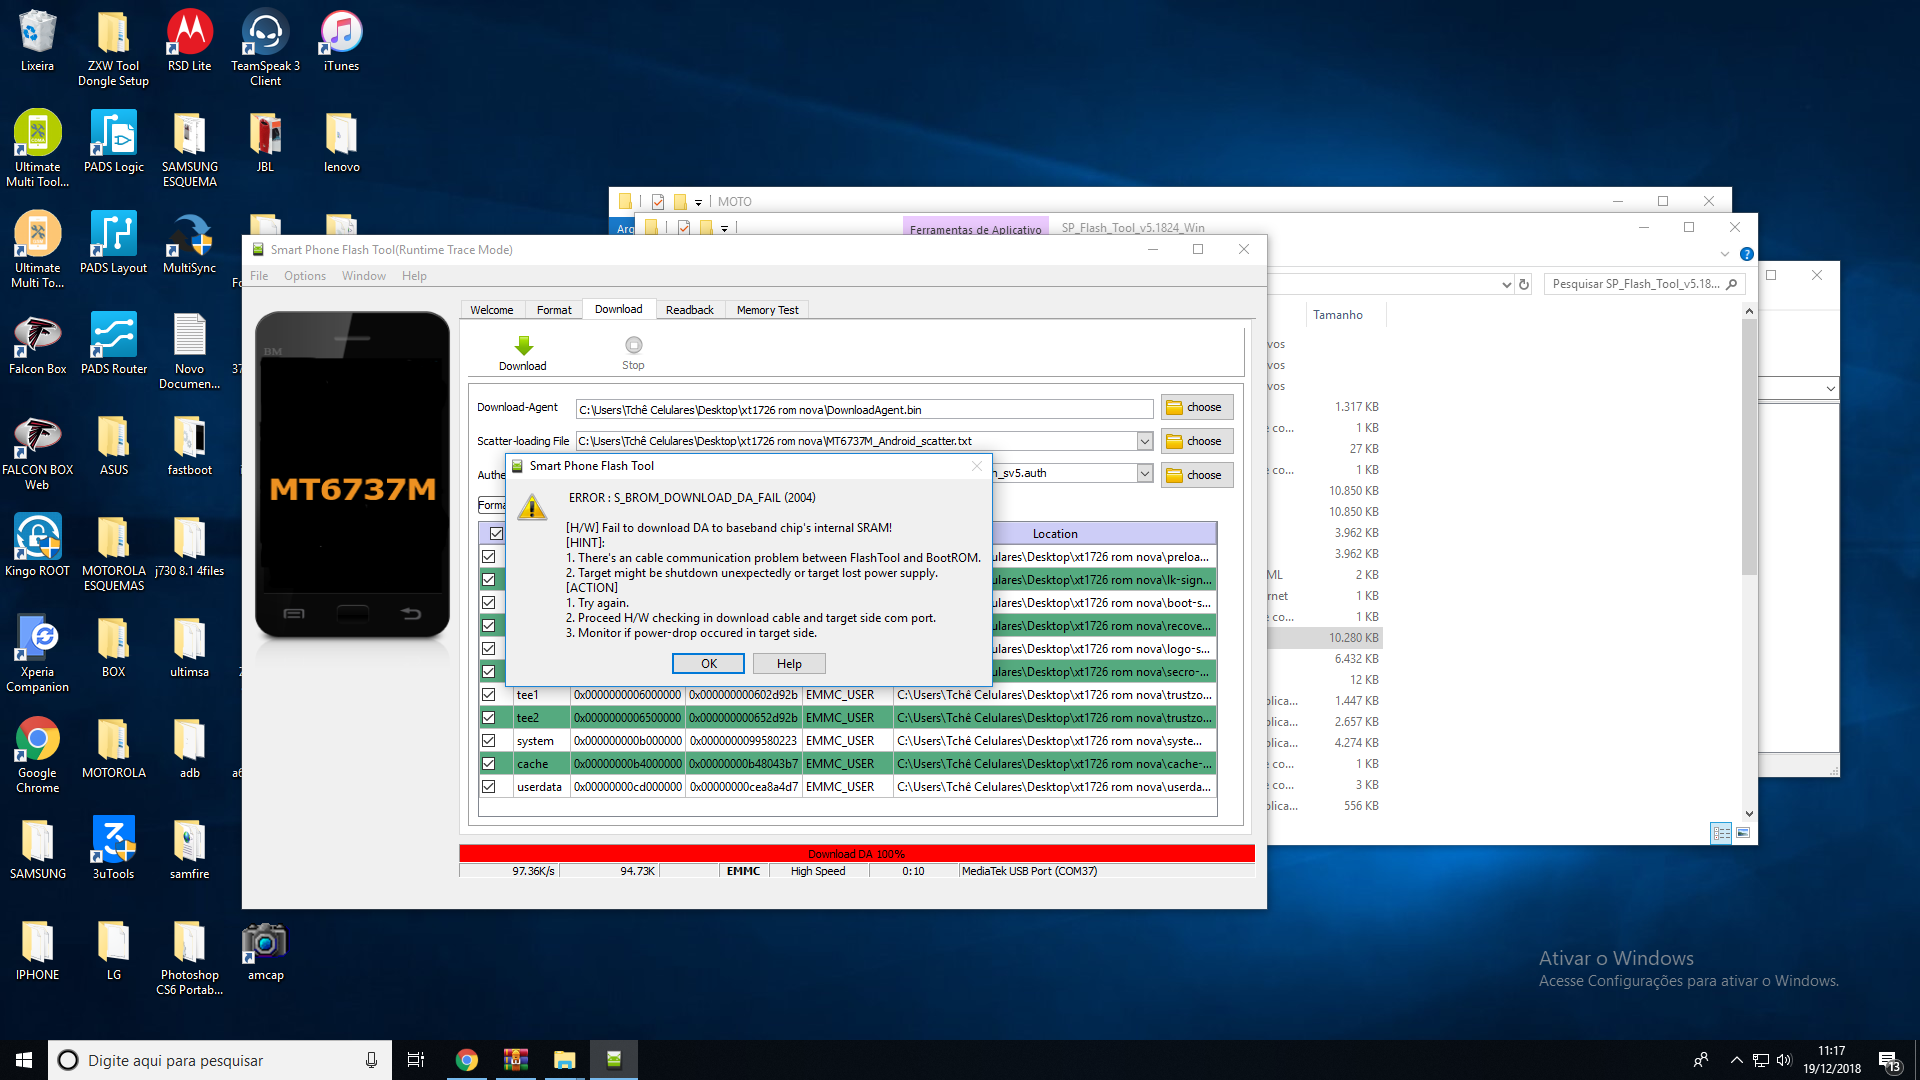The image size is (1920, 1080).
Task: Click Chrome icon in the taskbar
Action: (467, 1060)
